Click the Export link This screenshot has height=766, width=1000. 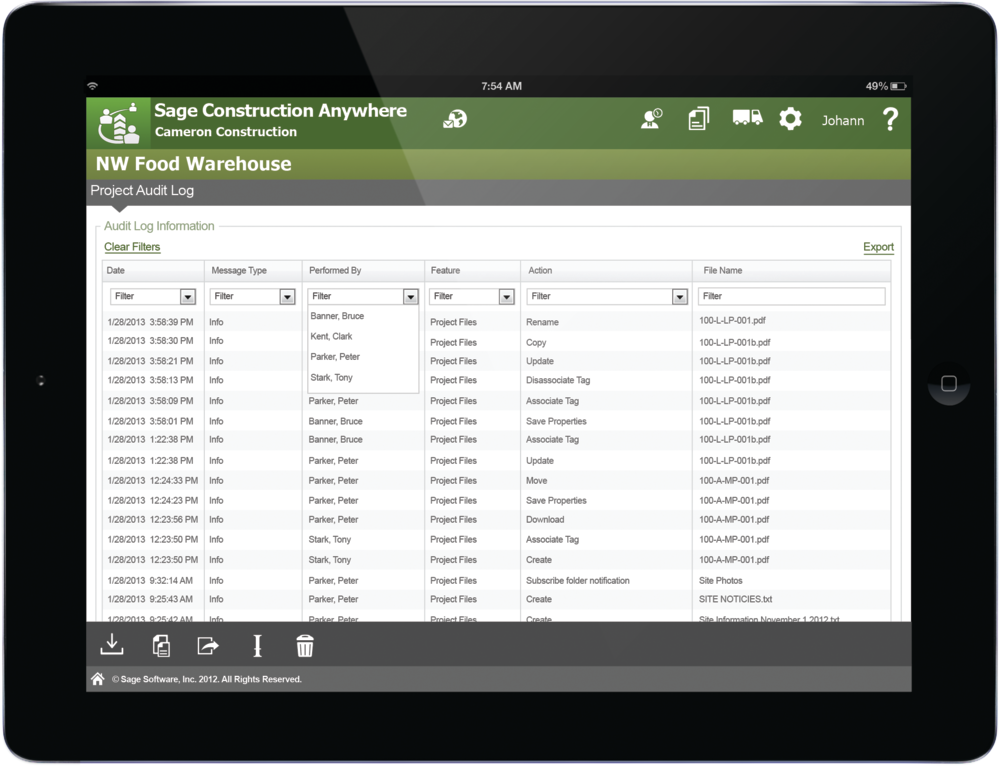pos(878,247)
